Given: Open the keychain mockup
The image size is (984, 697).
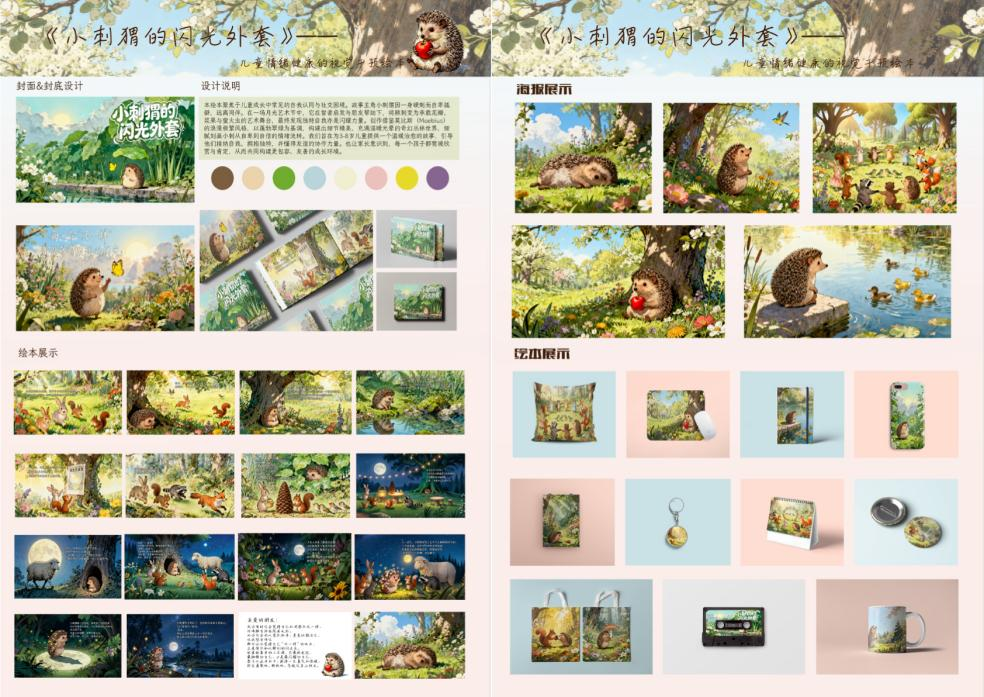Looking at the screenshot, I should pyautogui.click(x=677, y=521).
